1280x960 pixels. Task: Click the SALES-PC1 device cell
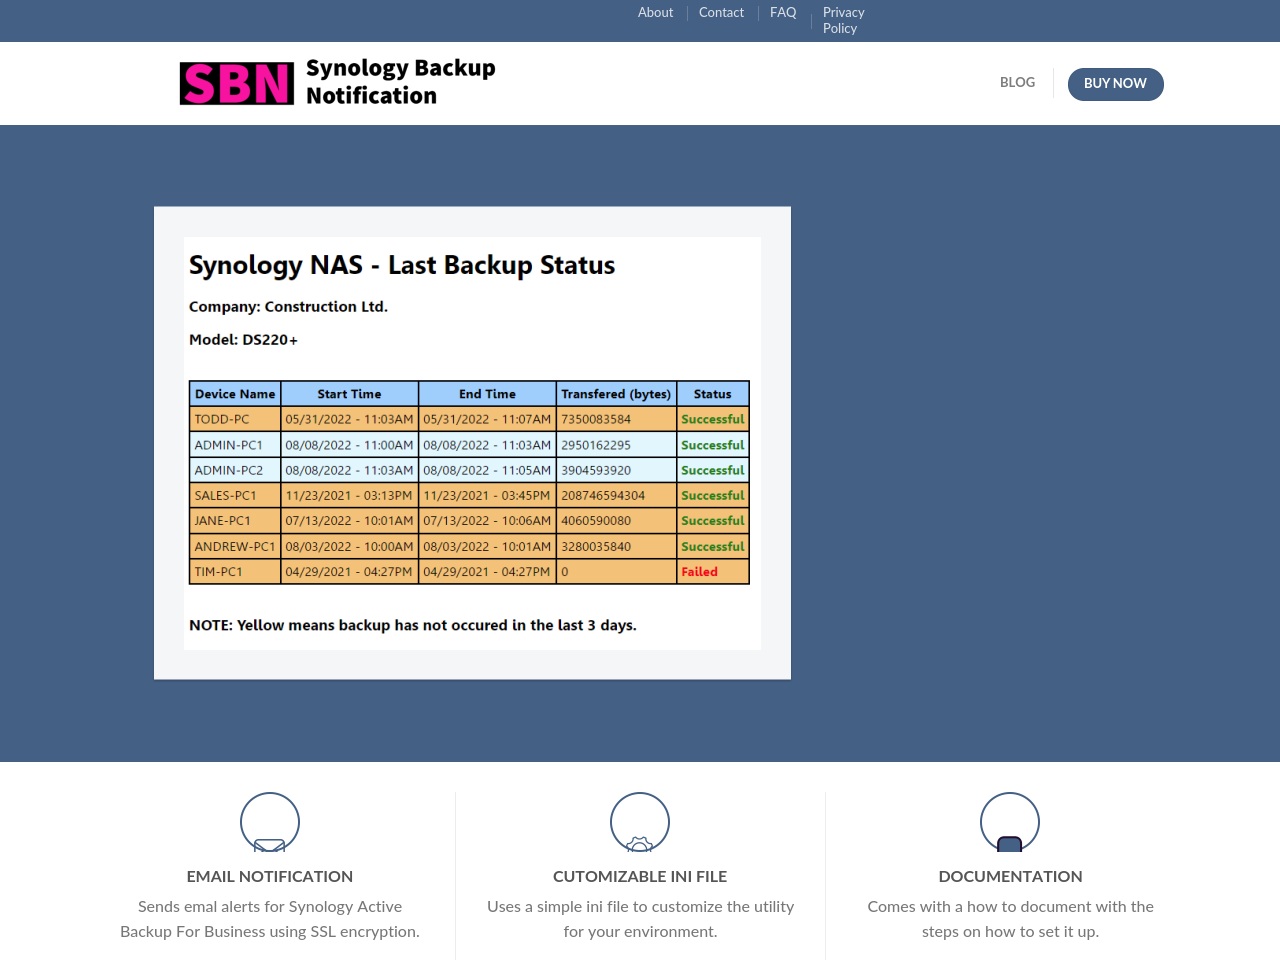[x=235, y=496]
